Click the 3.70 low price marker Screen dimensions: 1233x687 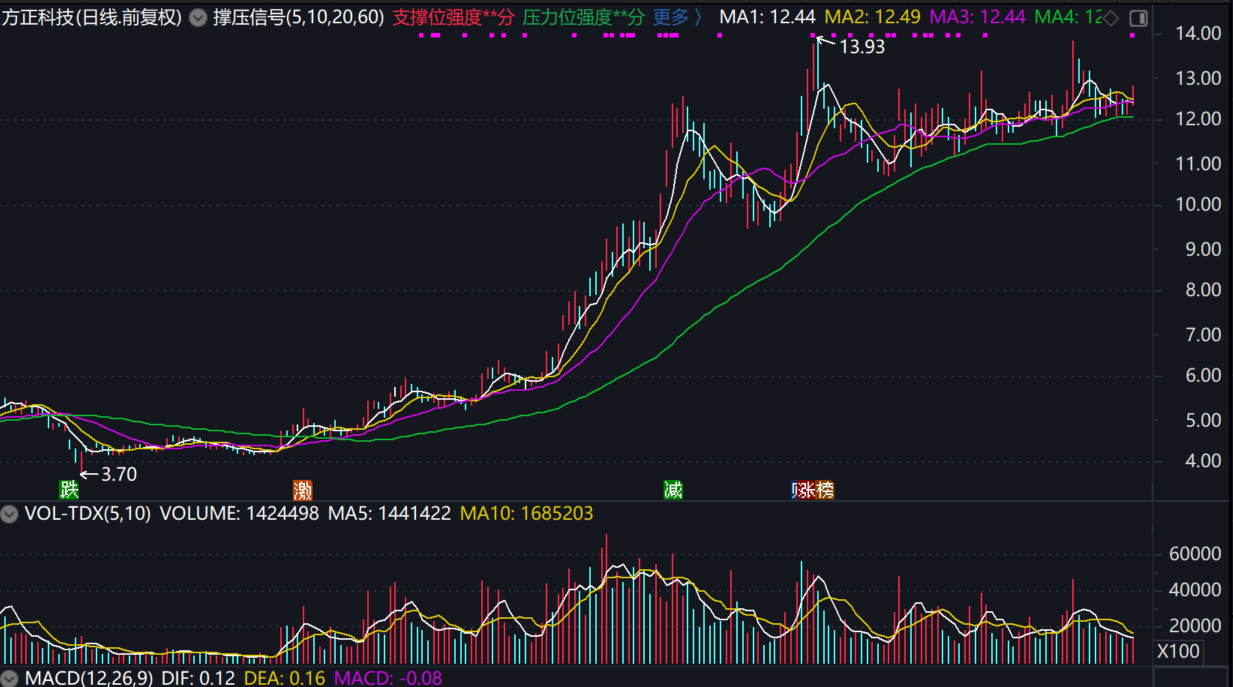click(119, 474)
